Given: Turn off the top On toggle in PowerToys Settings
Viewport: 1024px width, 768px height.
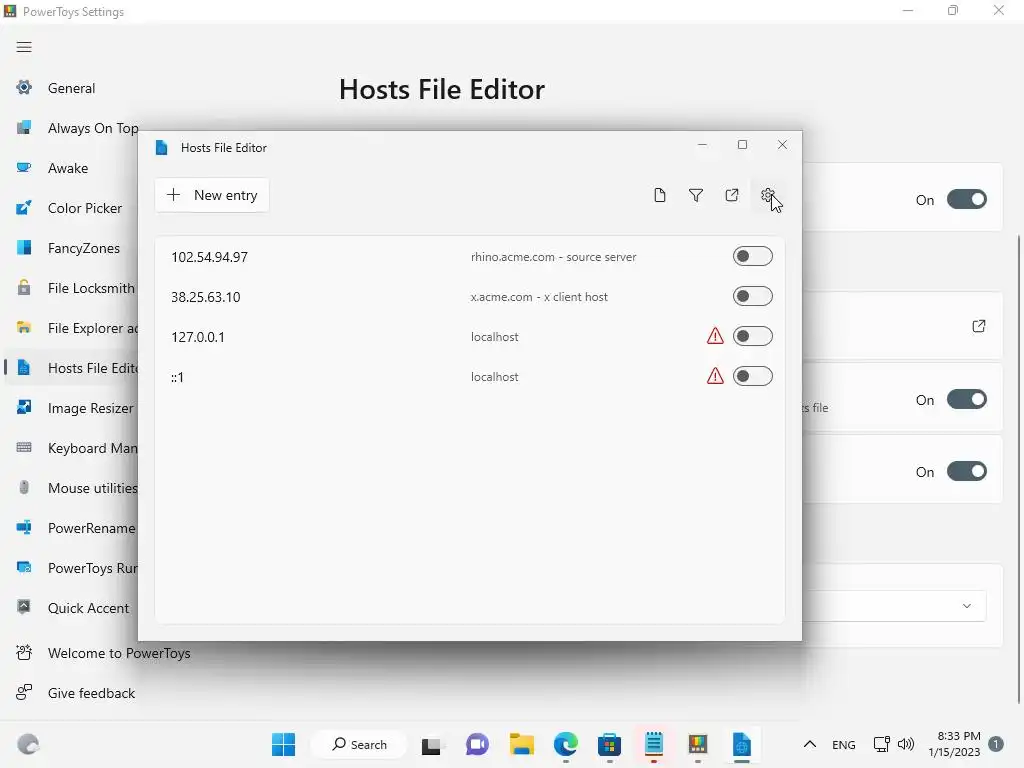Looking at the screenshot, I should pos(967,199).
